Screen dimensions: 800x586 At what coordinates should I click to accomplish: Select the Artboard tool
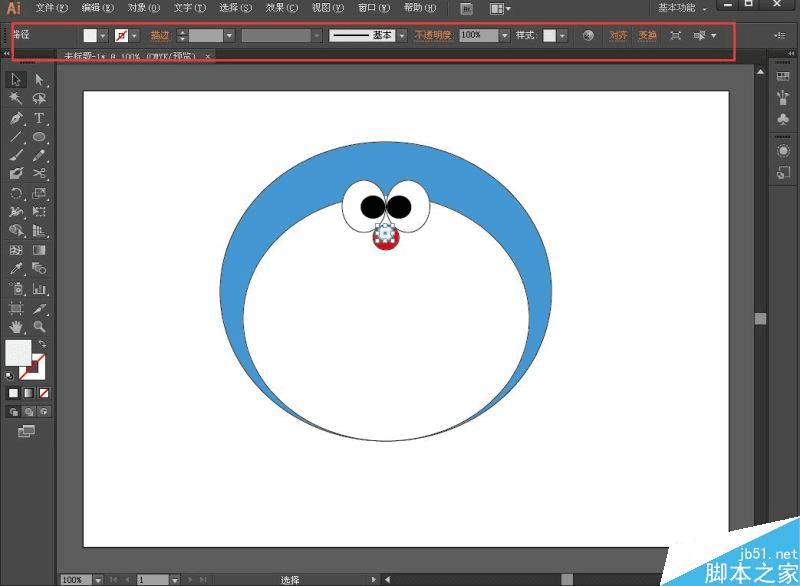(x=16, y=308)
